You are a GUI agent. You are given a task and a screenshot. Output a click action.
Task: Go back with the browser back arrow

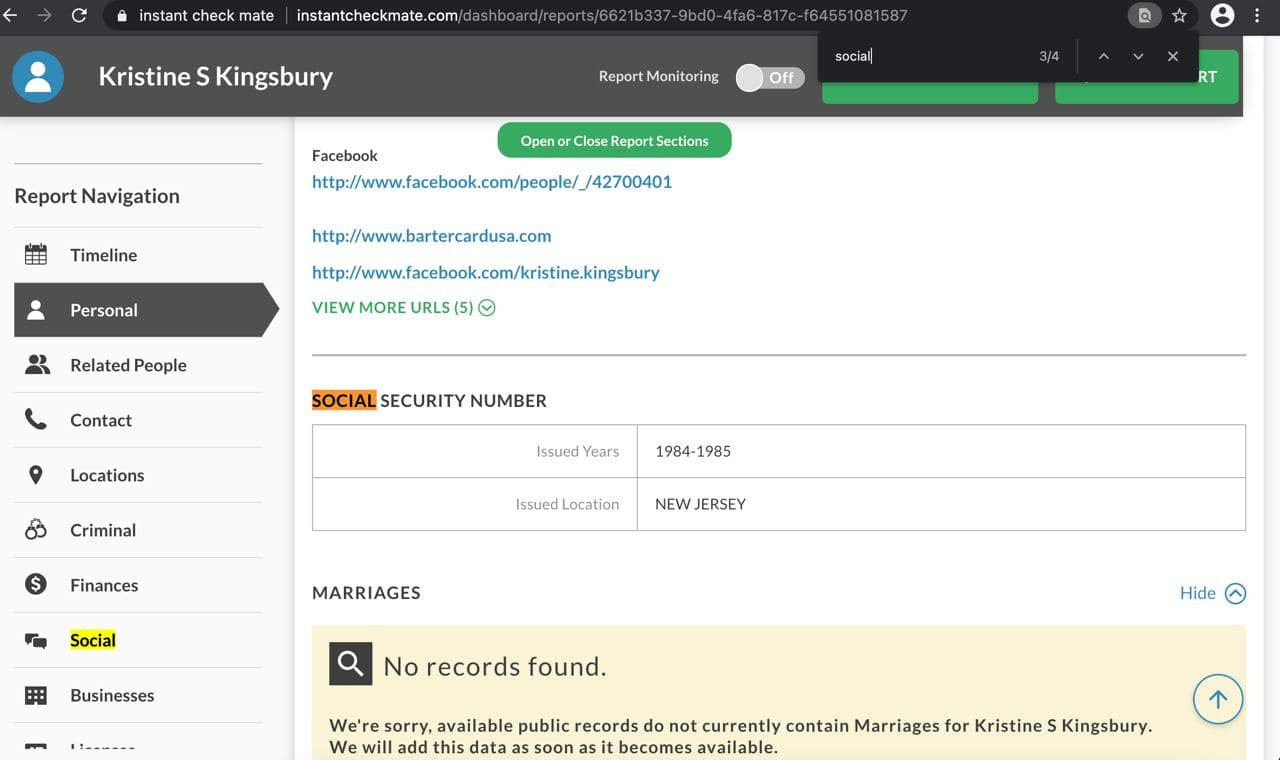(x=11, y=15)
